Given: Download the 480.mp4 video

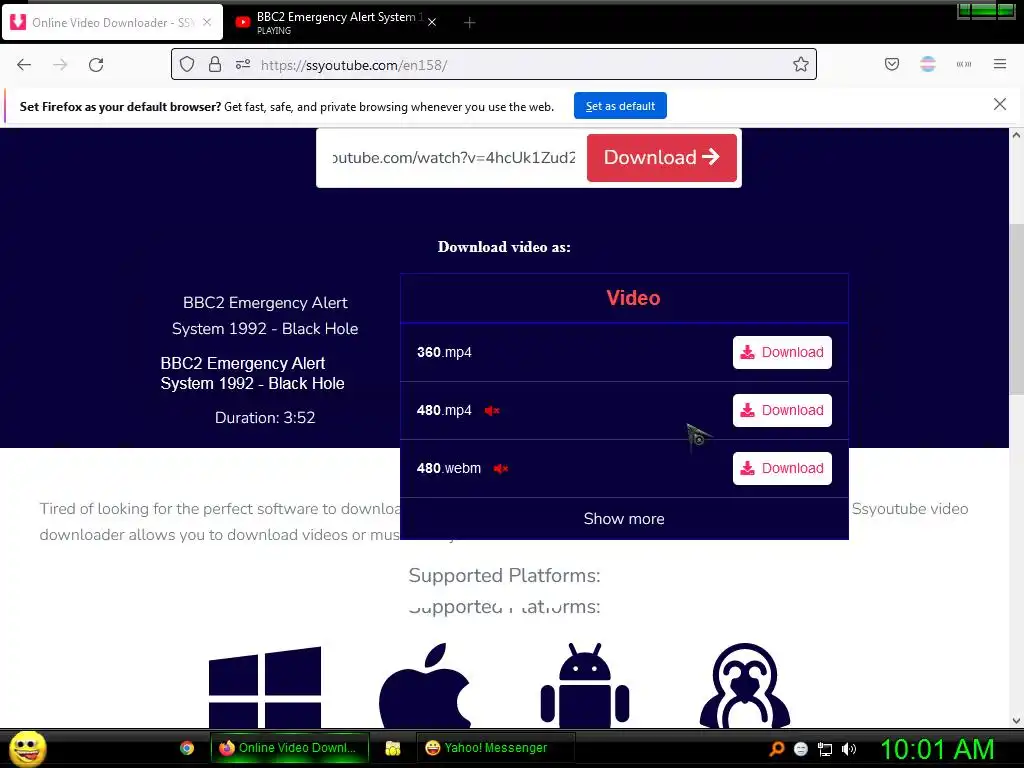Looking at the screenshot, I should click(x=782, y=411).
